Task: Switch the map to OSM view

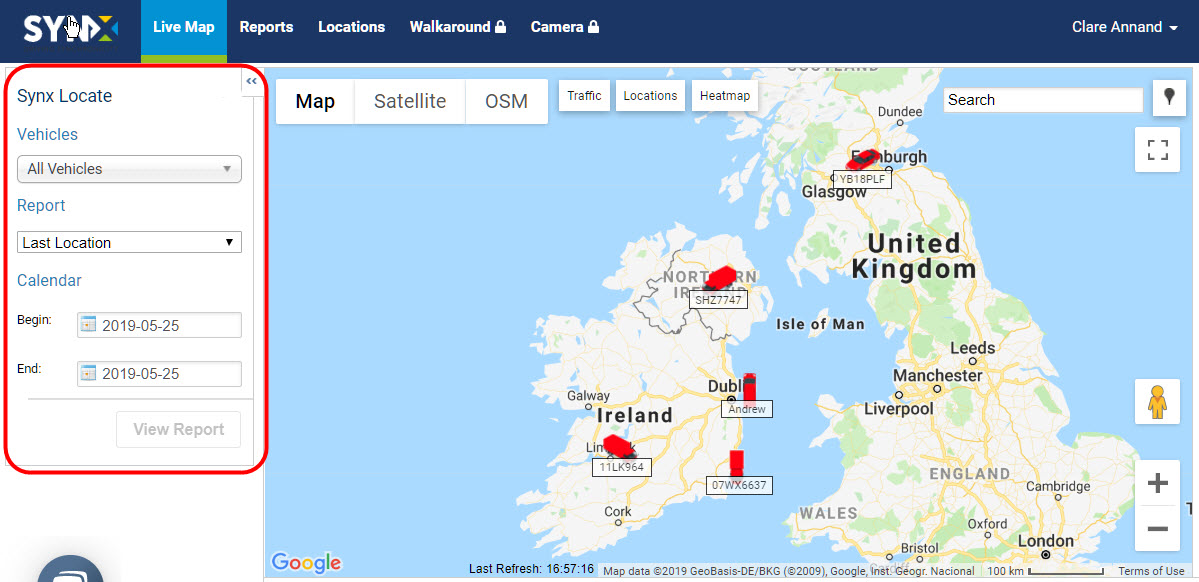Action: 506,101
